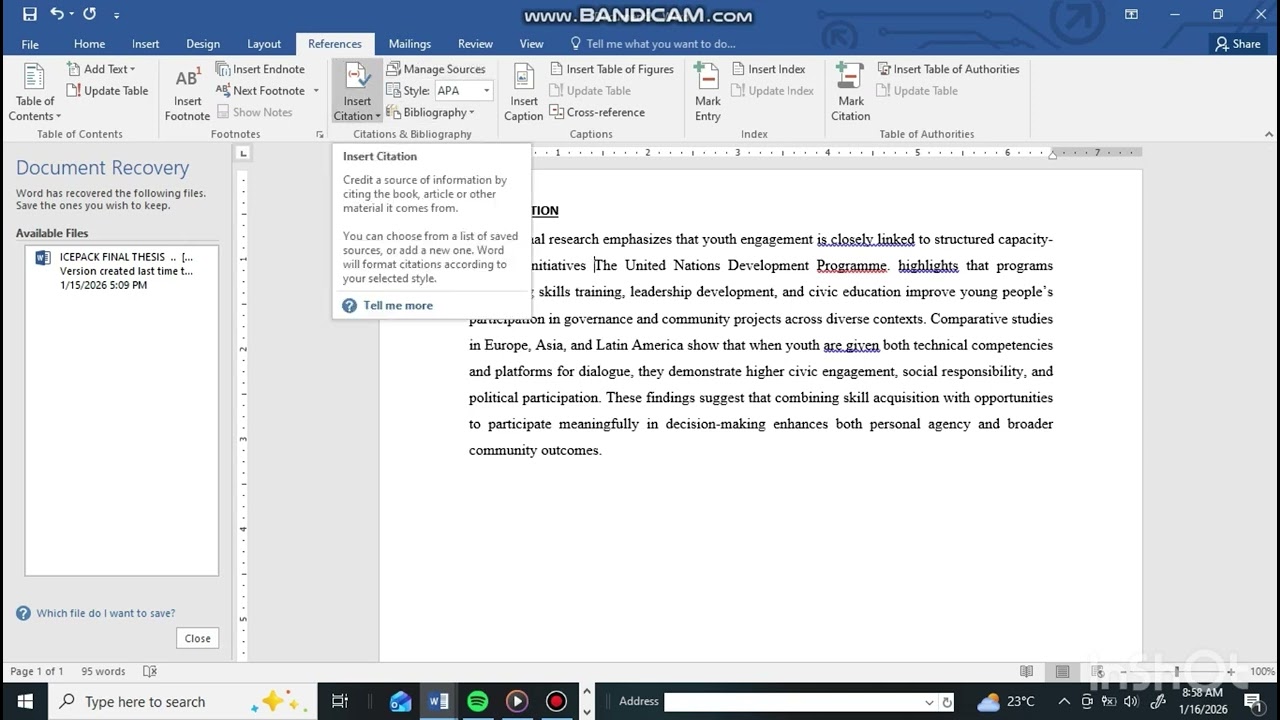Click the Page 1 of 1 status indicator
The width and height of the screenshot is (1280, 720).
click(36, 671)
